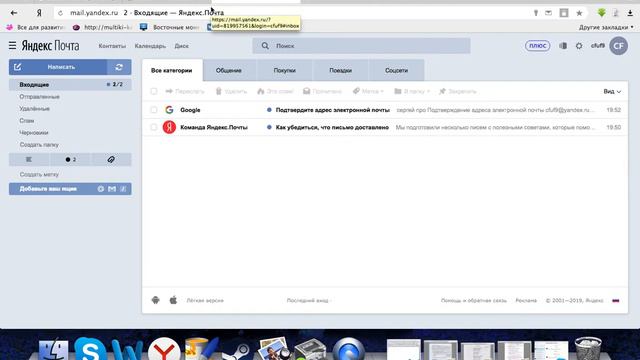Click Создать метку link
The height and width of the screenshot is (360, 640).
pyautogui.click(x=39, y=174)
